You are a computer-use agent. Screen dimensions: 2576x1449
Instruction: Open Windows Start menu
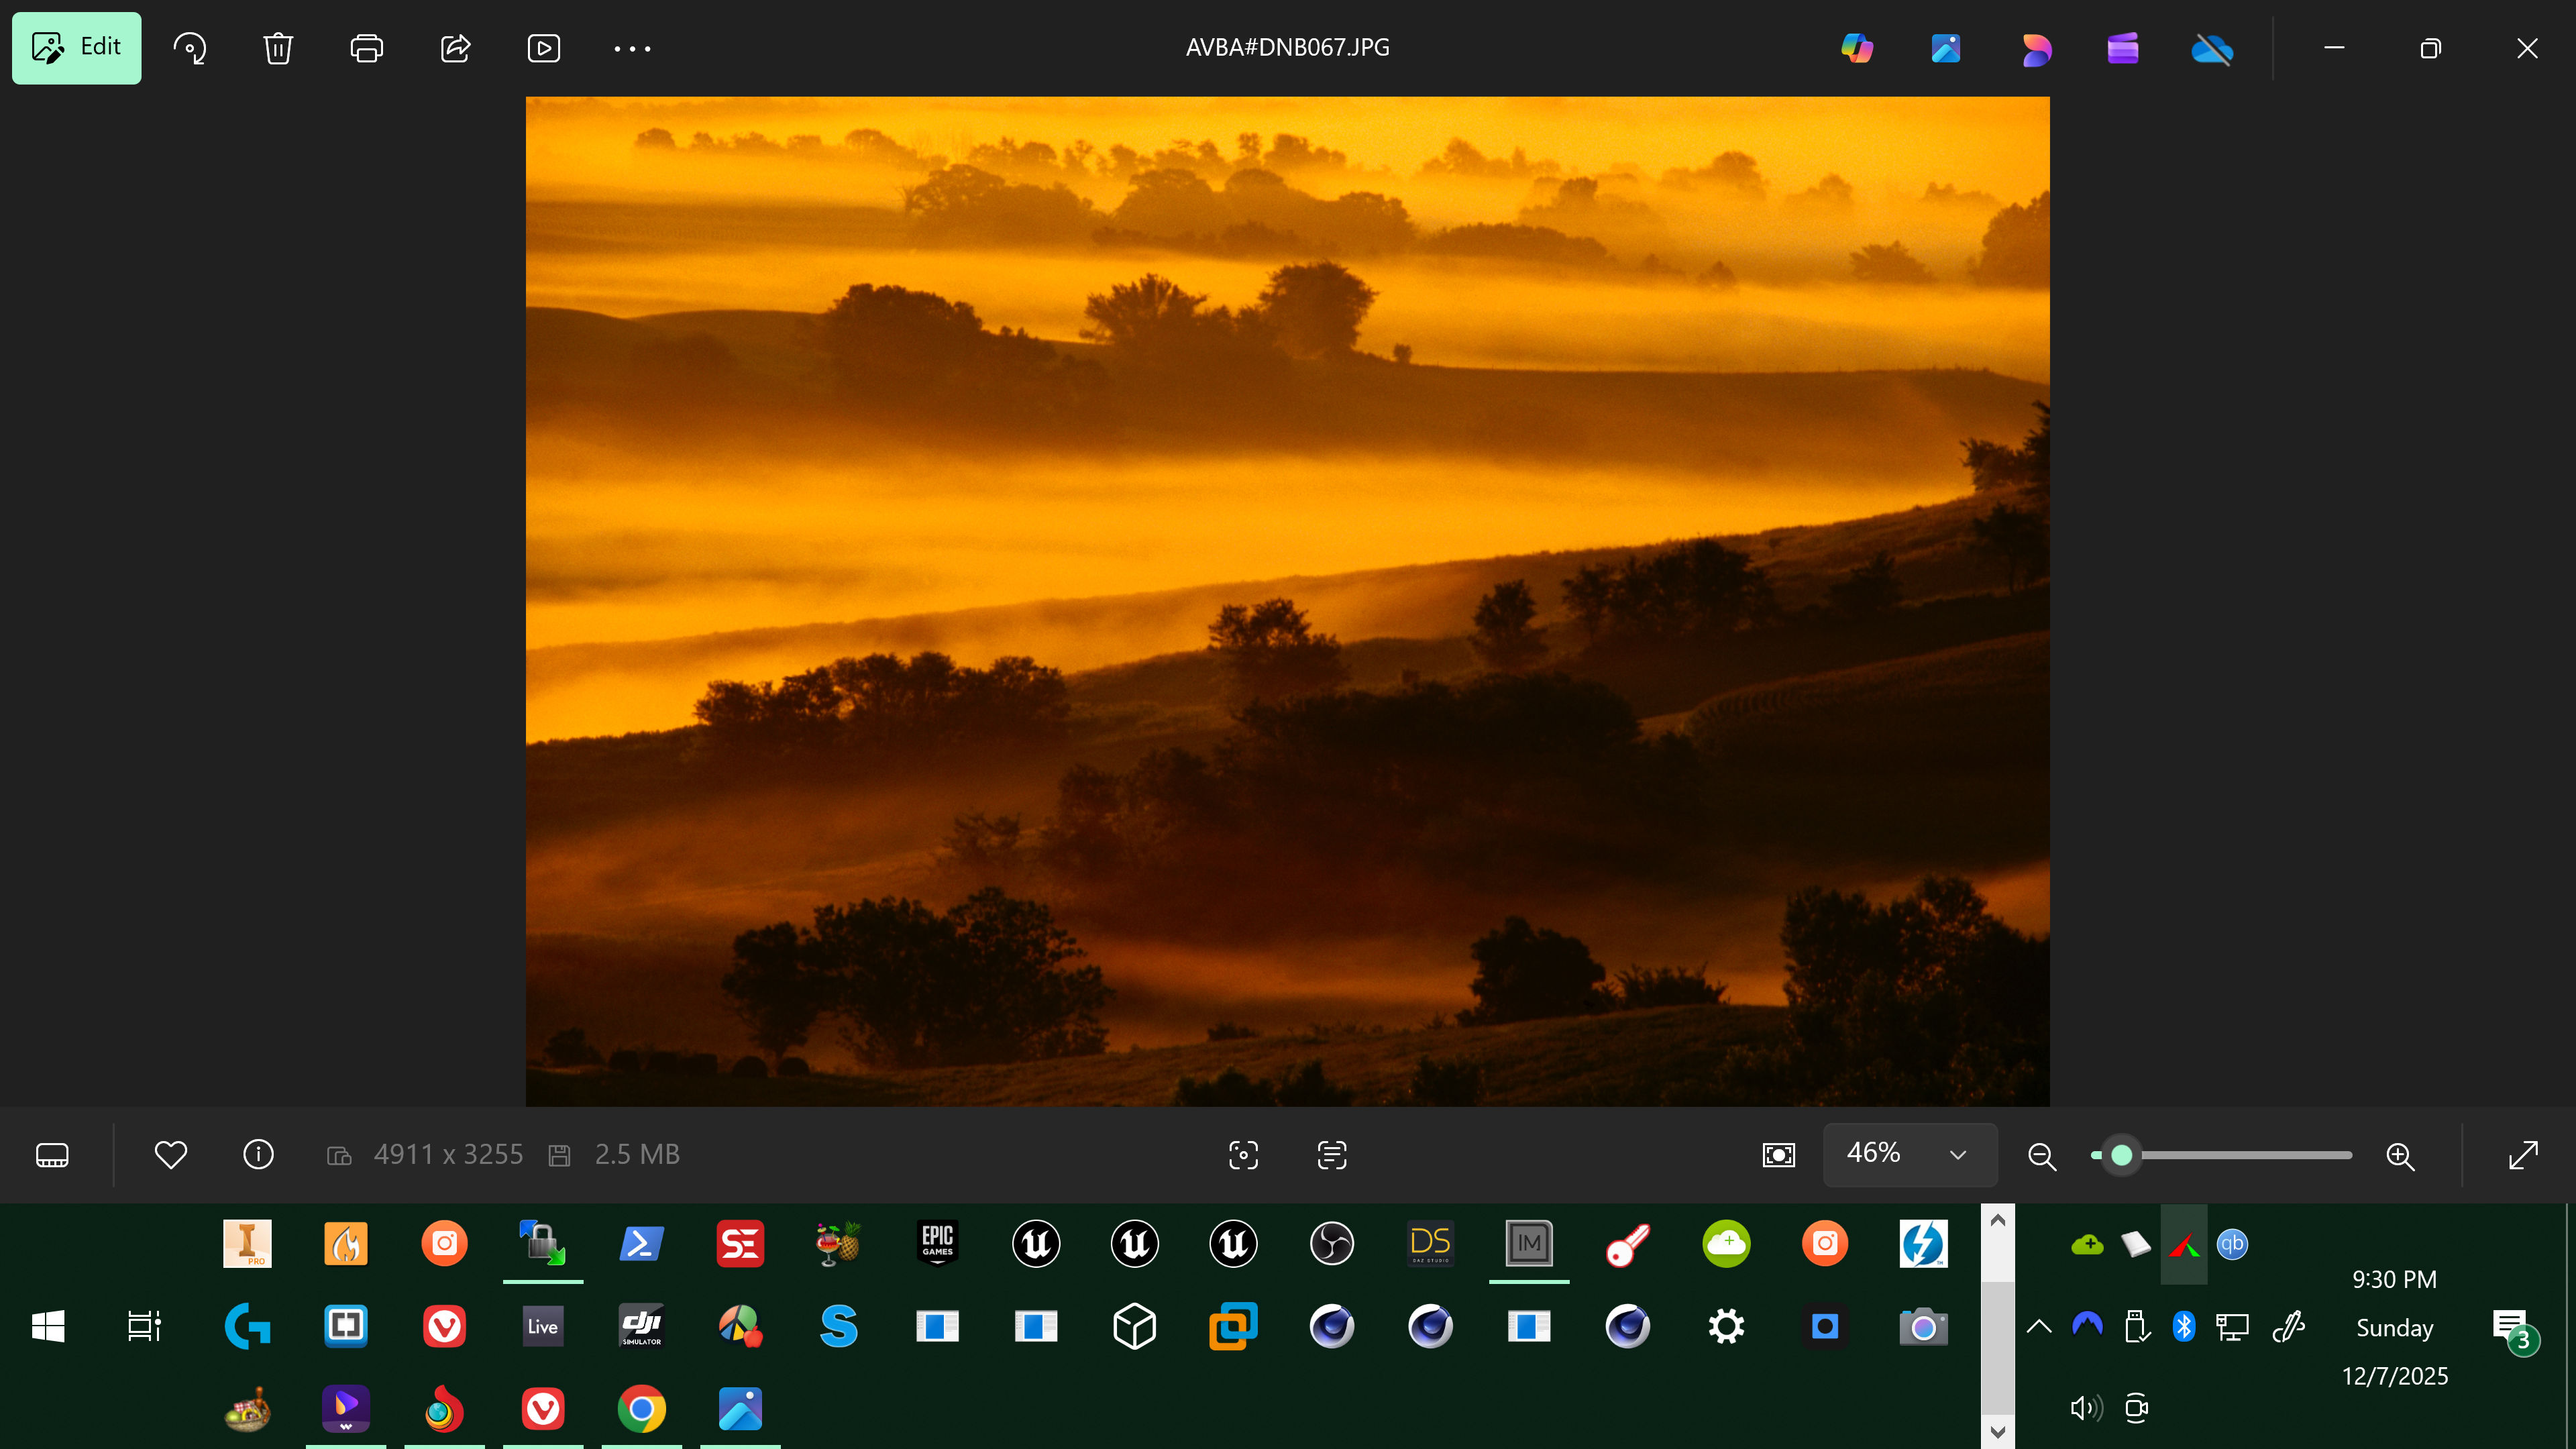tap(48, 1327)
